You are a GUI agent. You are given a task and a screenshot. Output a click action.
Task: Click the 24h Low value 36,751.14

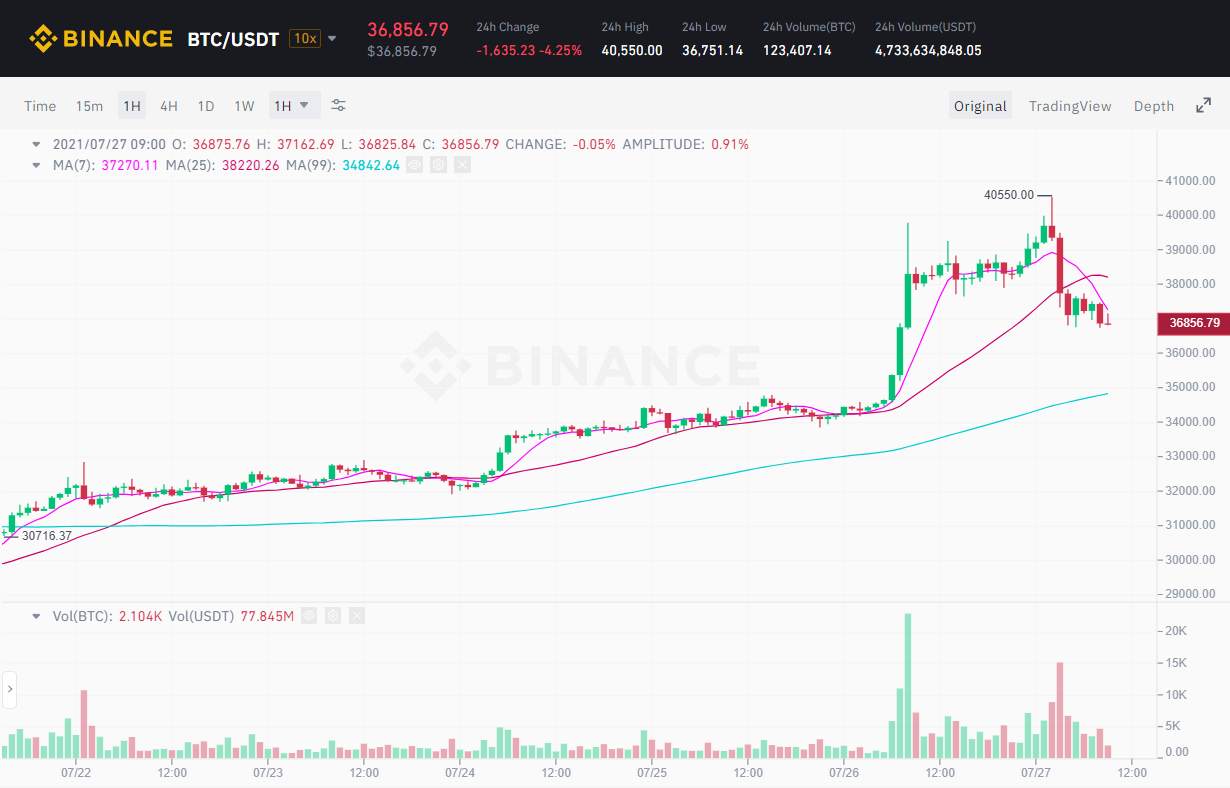[713, 50]
